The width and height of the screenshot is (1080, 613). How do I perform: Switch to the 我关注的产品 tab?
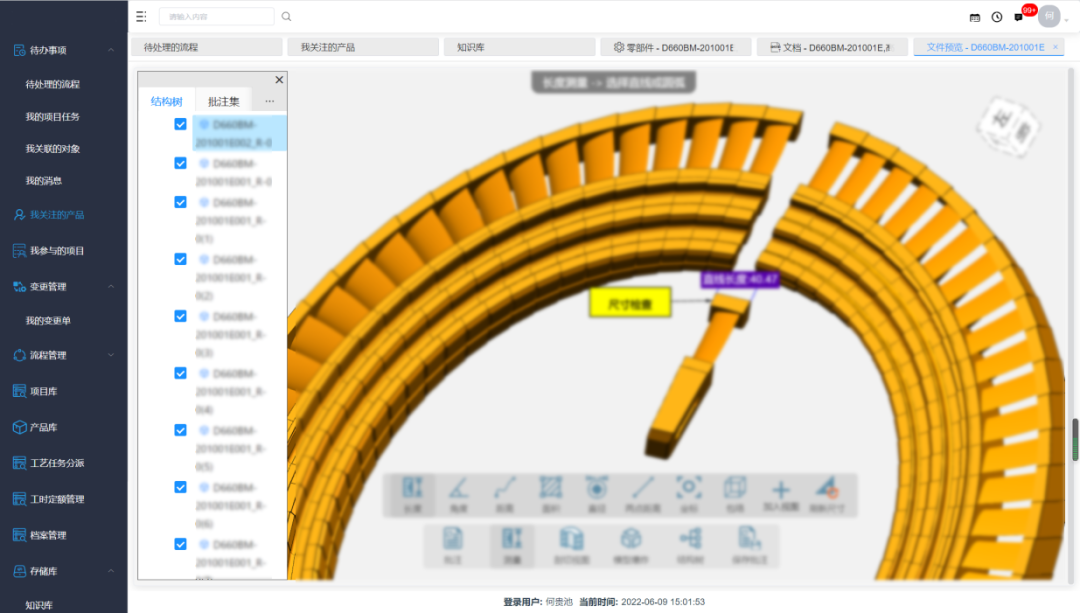[x=363, y=47]
